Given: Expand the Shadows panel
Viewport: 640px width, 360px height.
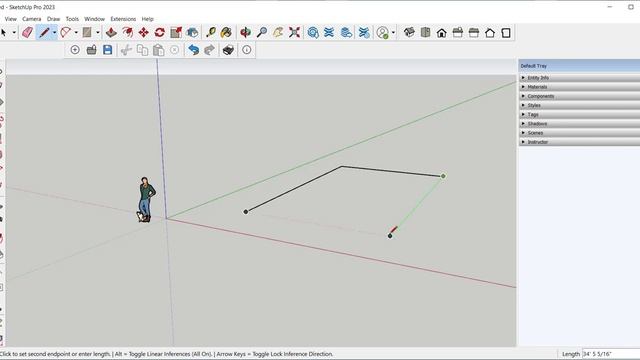Looking at the screenshot, I should (580, 124).
